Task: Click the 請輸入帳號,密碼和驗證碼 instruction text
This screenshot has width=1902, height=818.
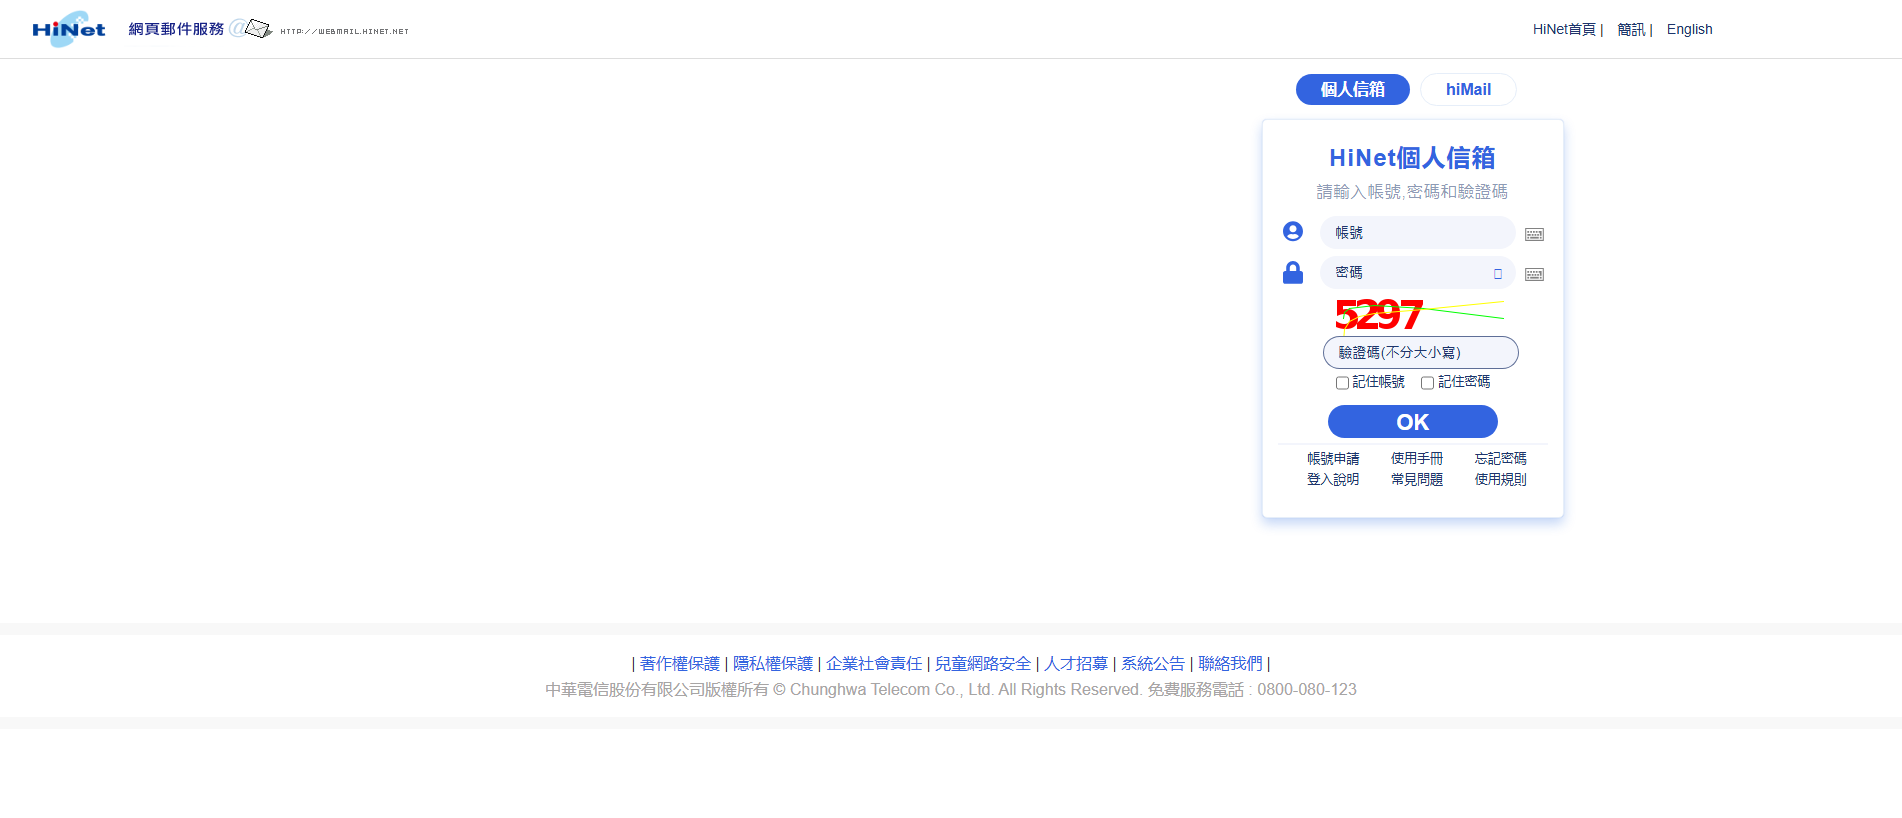Action: 1412,191
